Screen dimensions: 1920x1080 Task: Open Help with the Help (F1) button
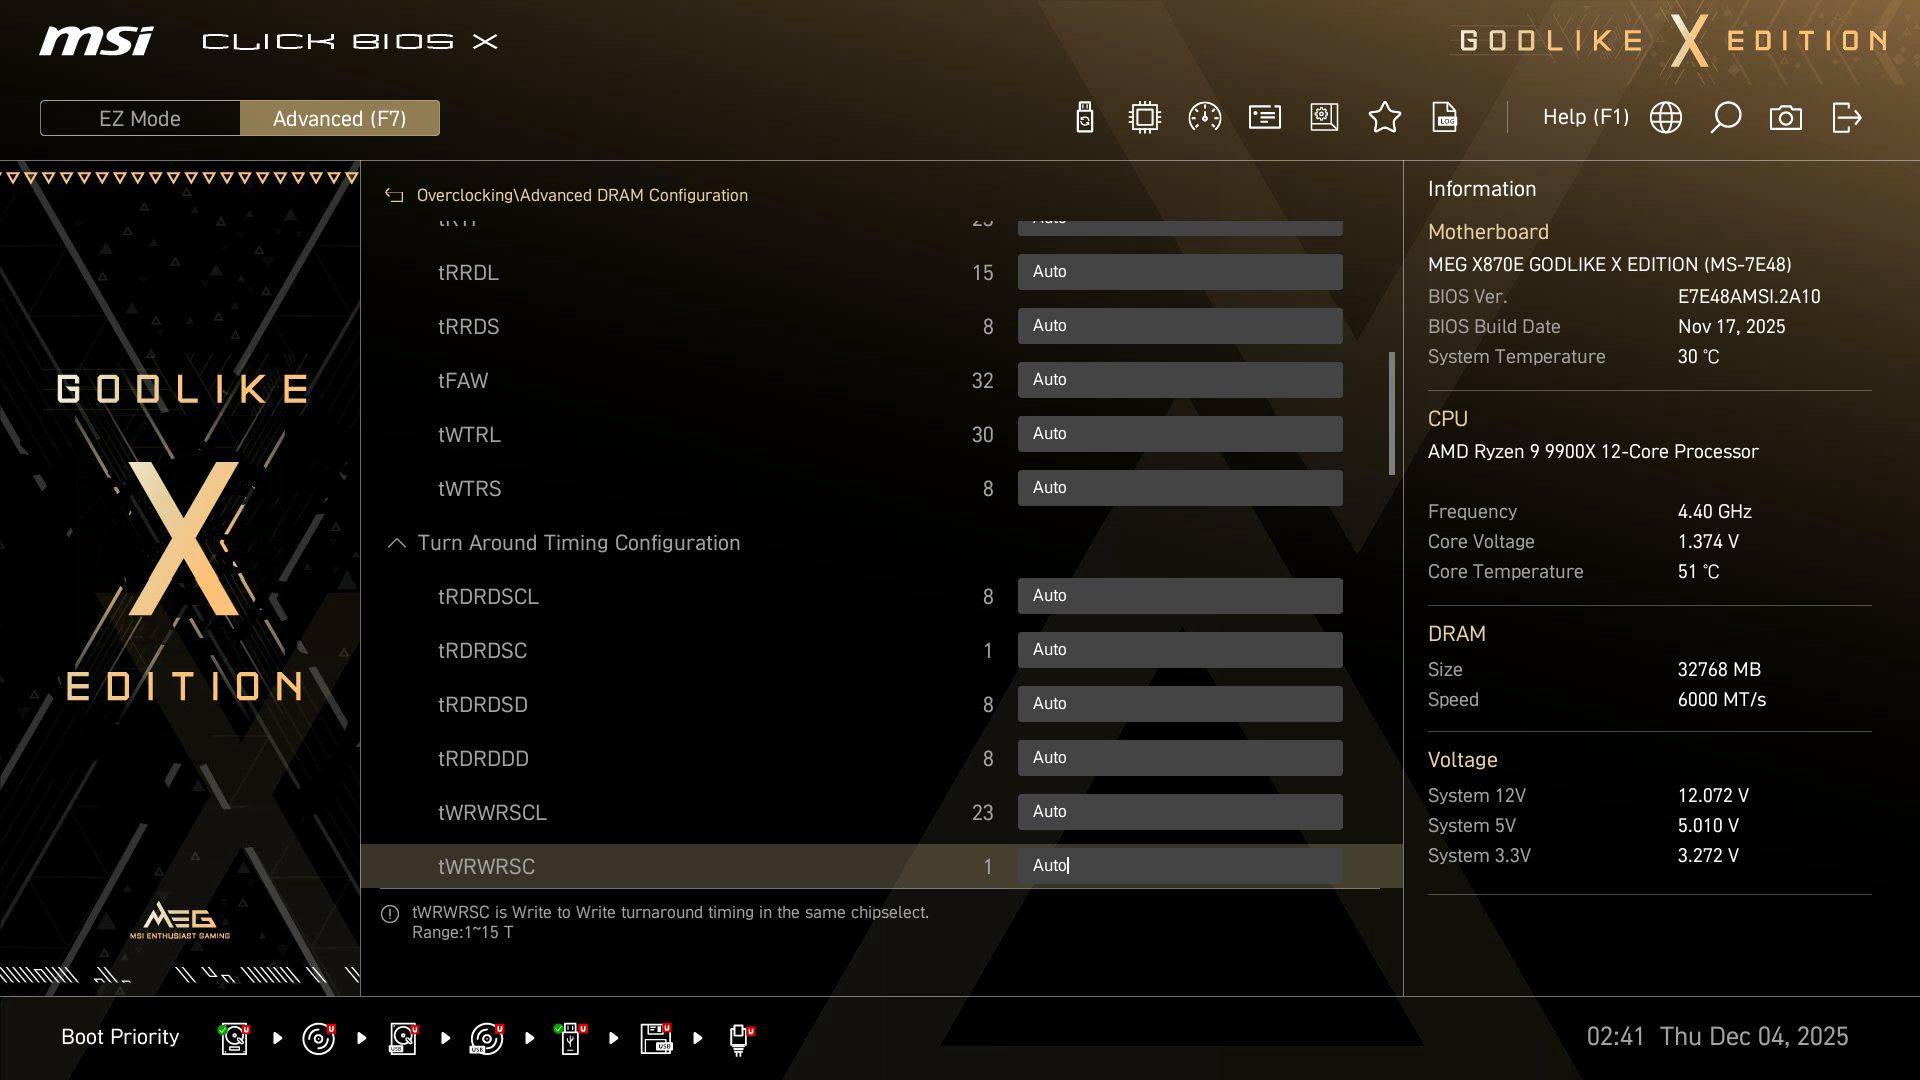click(x=1586, y=117)
